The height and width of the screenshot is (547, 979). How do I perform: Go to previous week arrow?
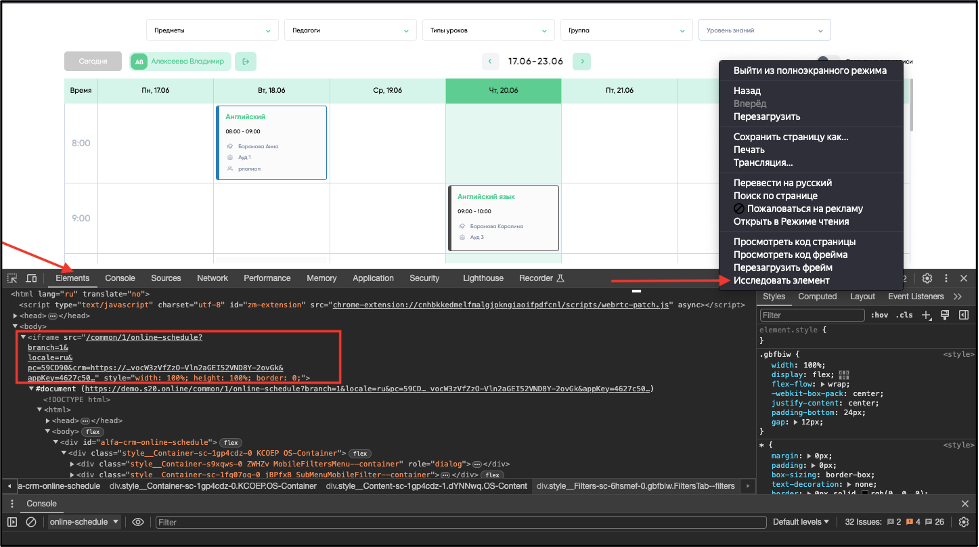(x=490, y=61)
